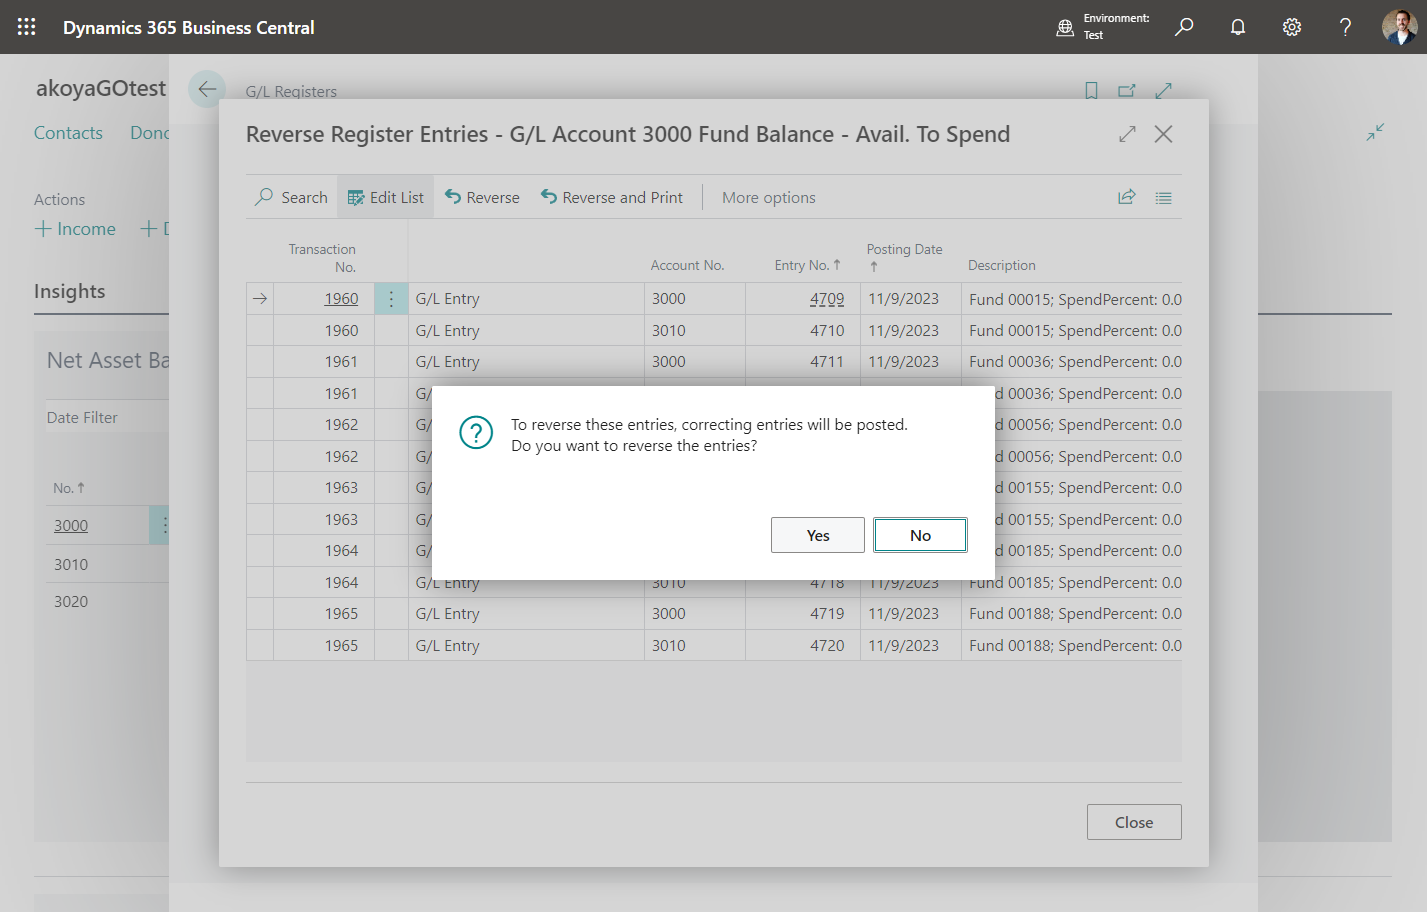Decline reversal with No

(x=920, y=535)
